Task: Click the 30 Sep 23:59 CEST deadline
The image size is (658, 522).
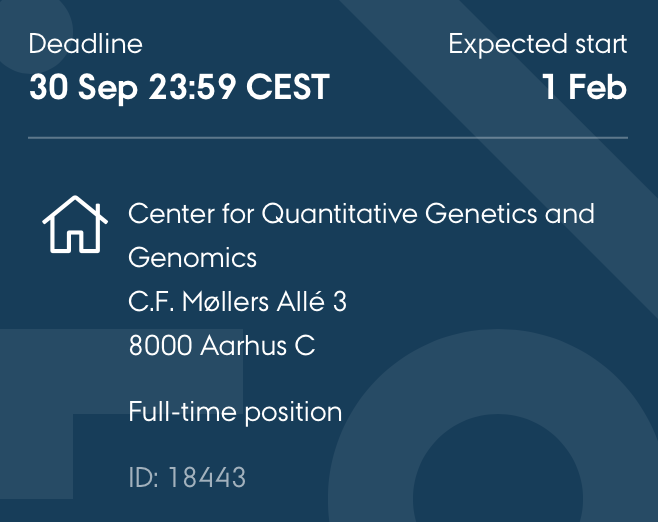Action: [180, 87]
